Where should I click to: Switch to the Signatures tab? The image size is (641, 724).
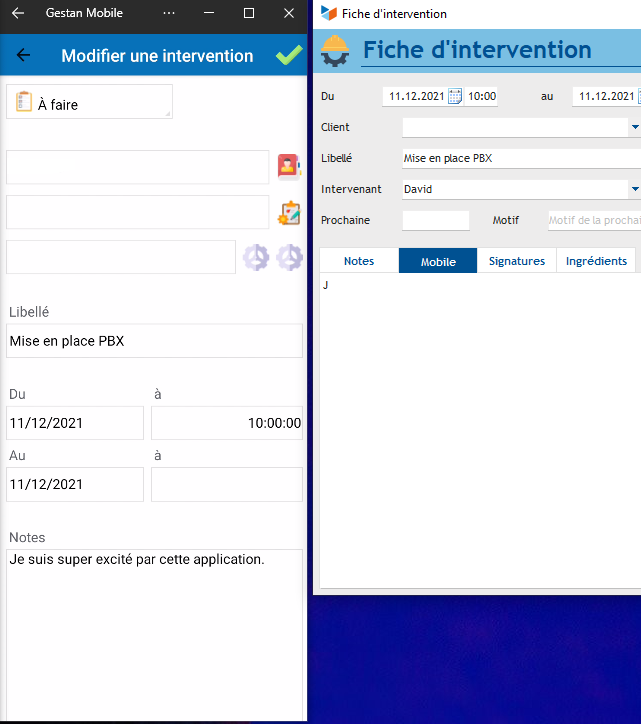[x=516, y=261]
